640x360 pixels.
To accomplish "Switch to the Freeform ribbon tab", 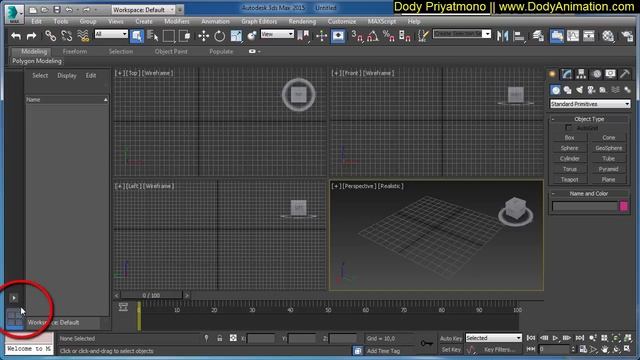I will pyautogui.click(x=75, y=51).
